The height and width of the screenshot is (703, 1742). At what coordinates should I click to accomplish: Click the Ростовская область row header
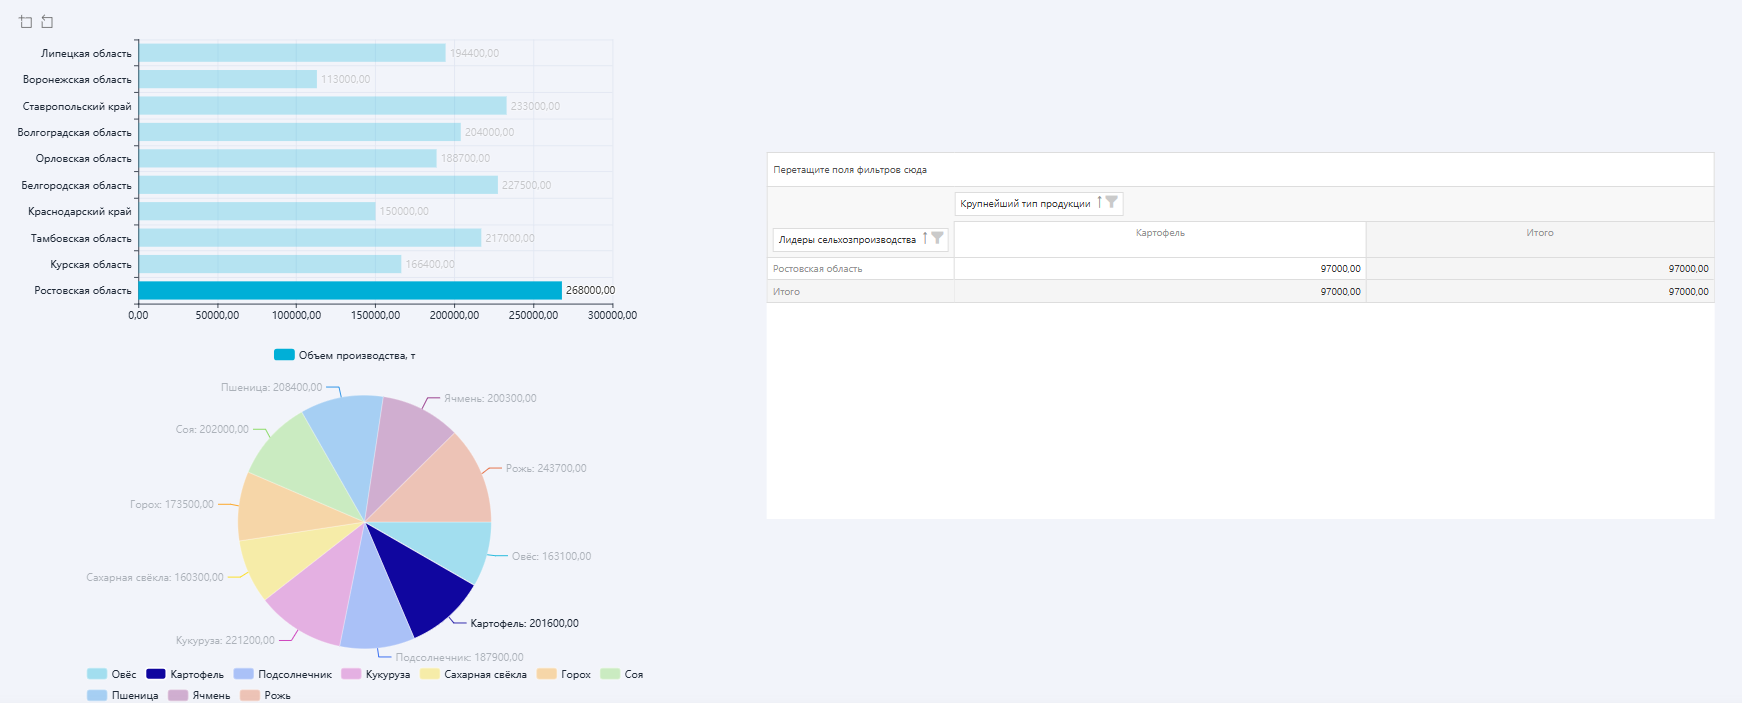818,269
